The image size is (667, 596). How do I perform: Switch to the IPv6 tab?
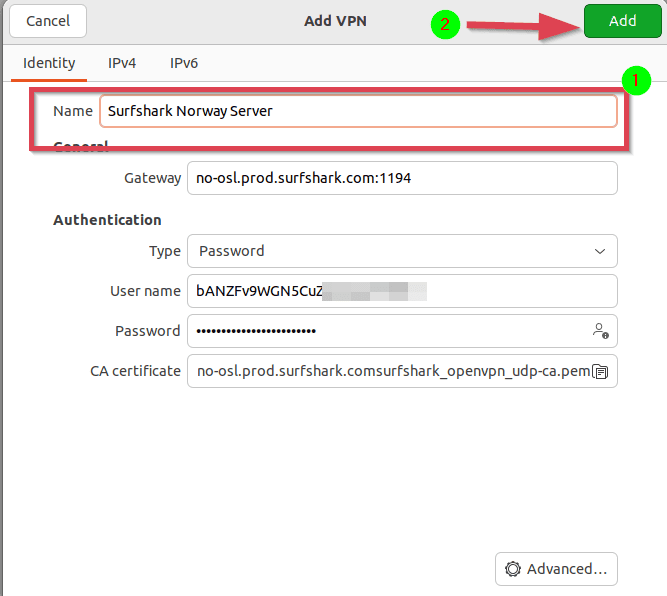click(184, 63)
